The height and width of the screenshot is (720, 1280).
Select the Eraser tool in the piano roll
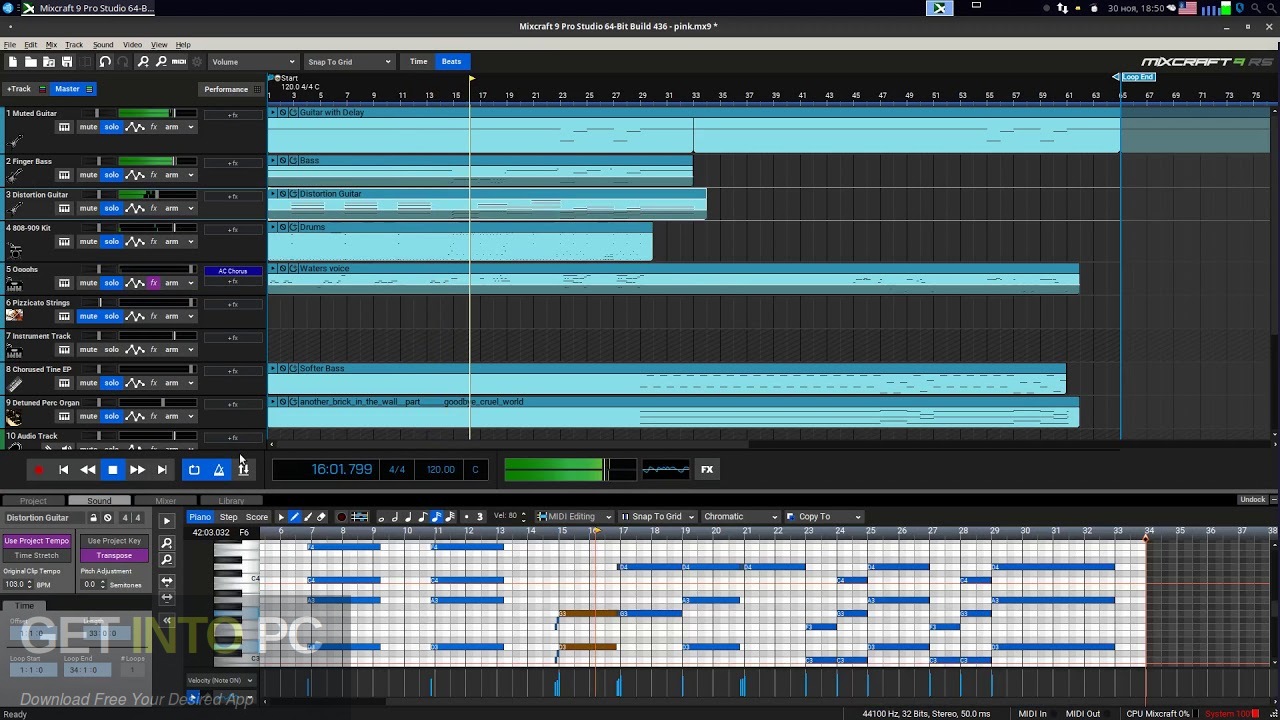(x=320, y=517)
